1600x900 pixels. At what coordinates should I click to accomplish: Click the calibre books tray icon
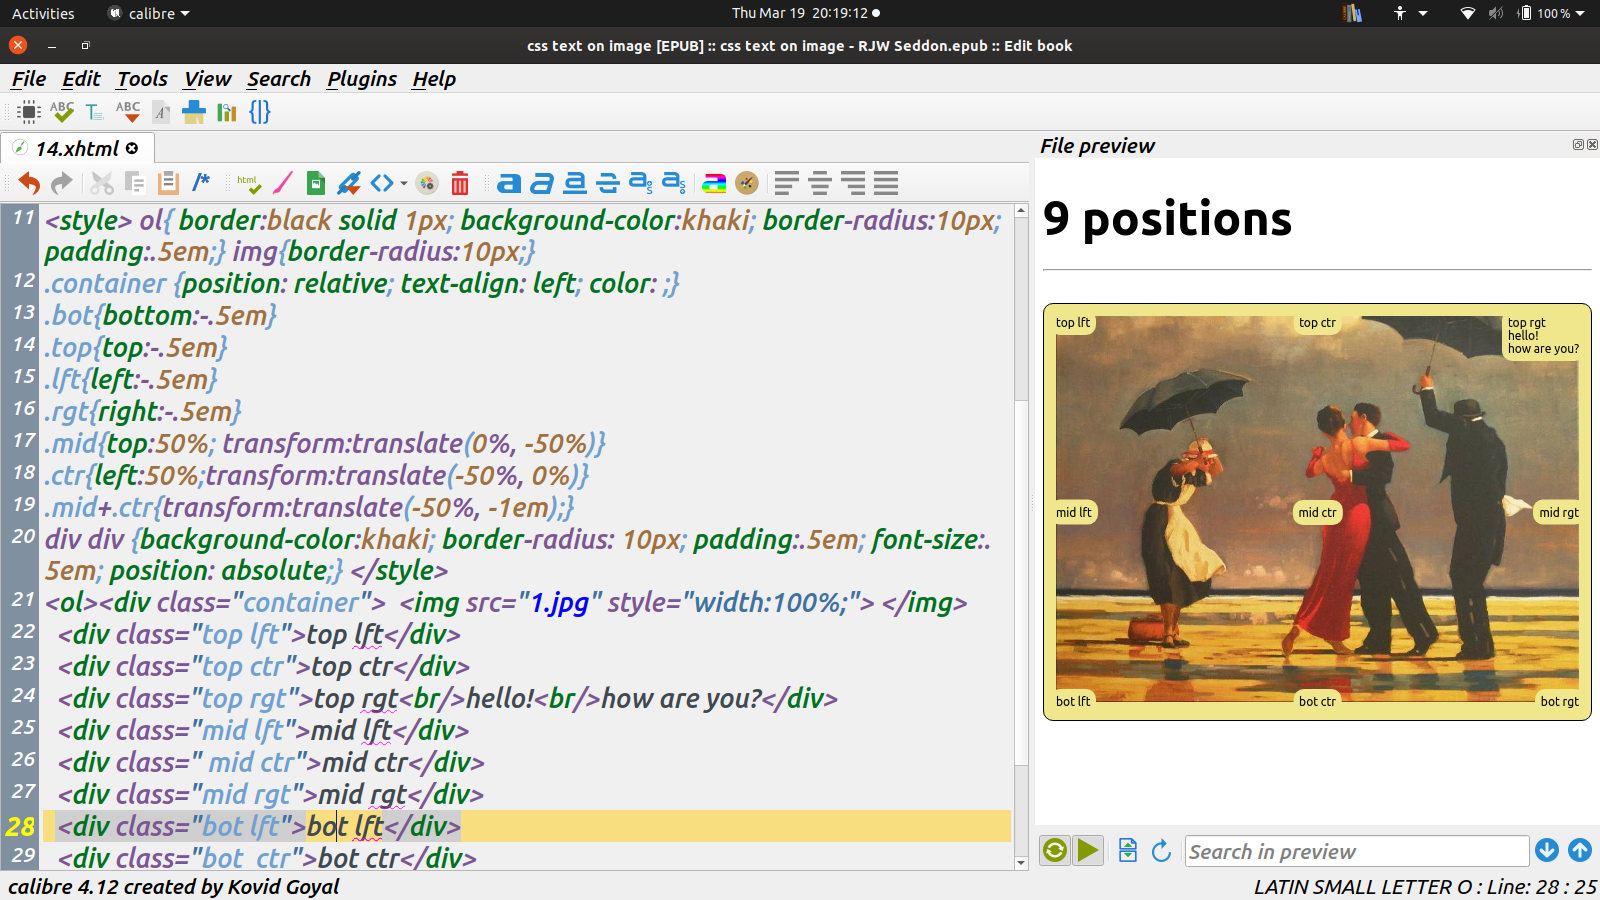[1353, 13]
